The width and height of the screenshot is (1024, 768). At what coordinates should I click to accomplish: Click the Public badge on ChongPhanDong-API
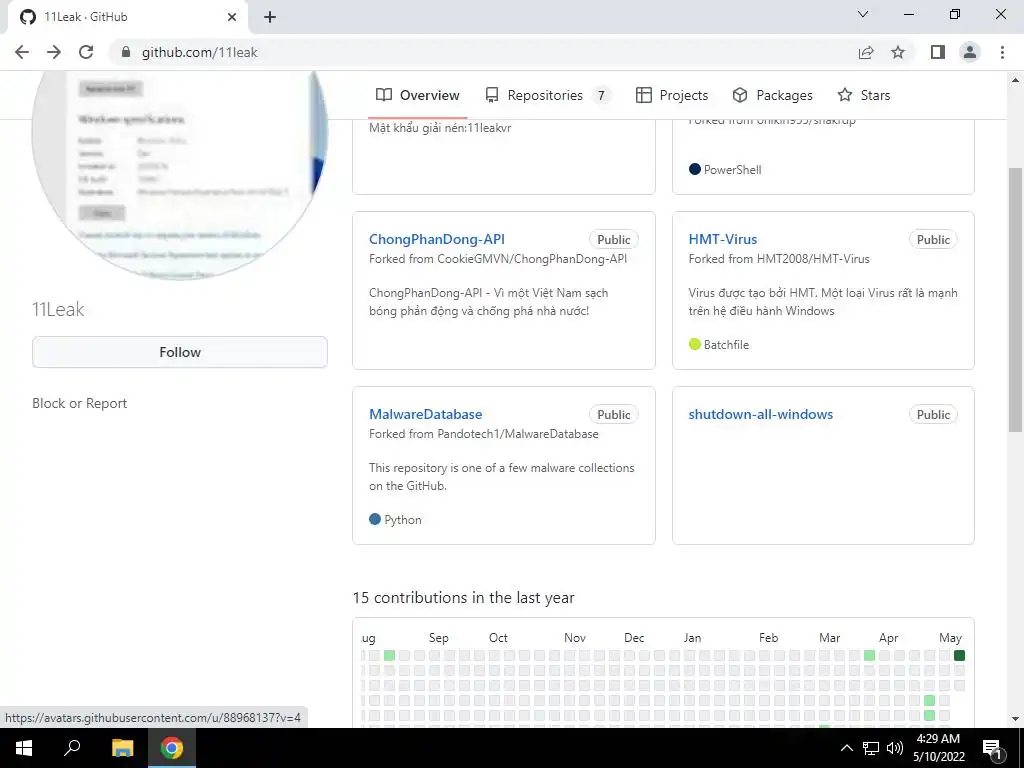(x=613, y=240)
